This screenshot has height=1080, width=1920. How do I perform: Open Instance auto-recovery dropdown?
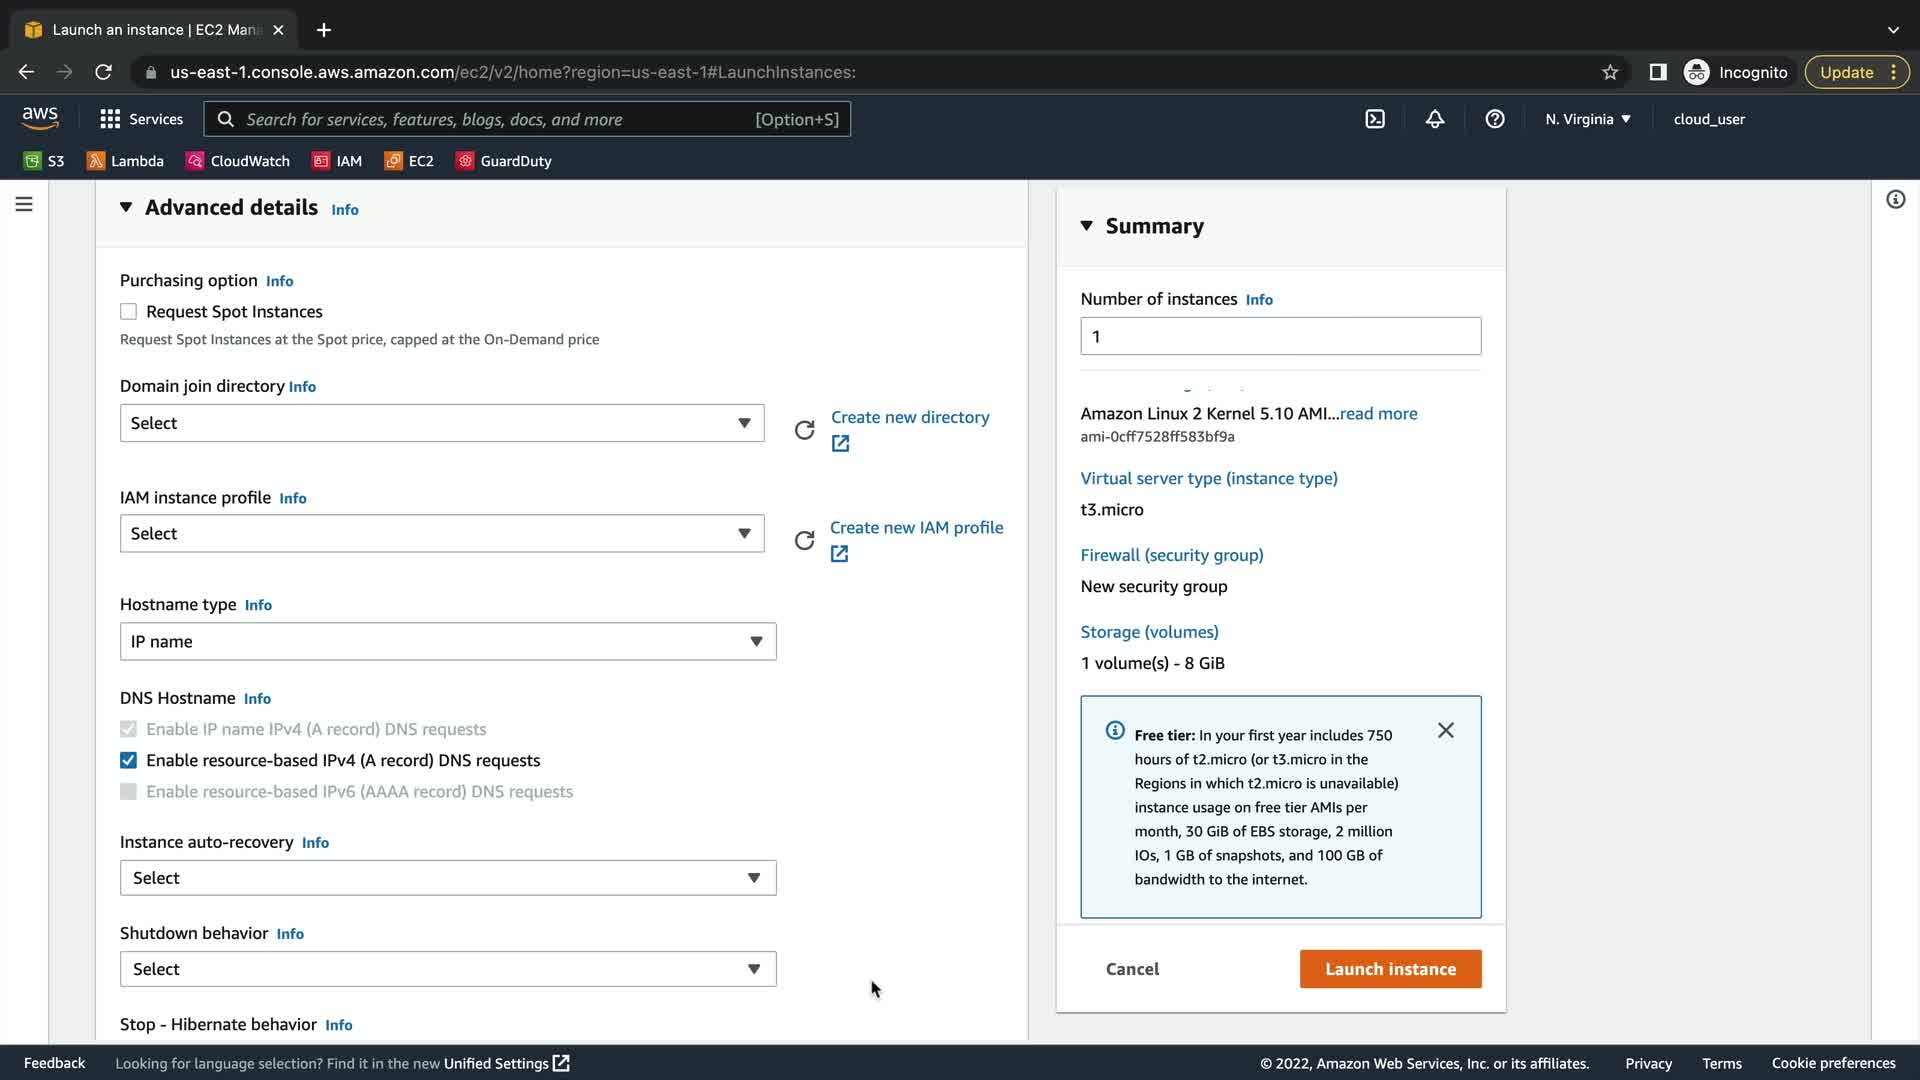(447, 878)
